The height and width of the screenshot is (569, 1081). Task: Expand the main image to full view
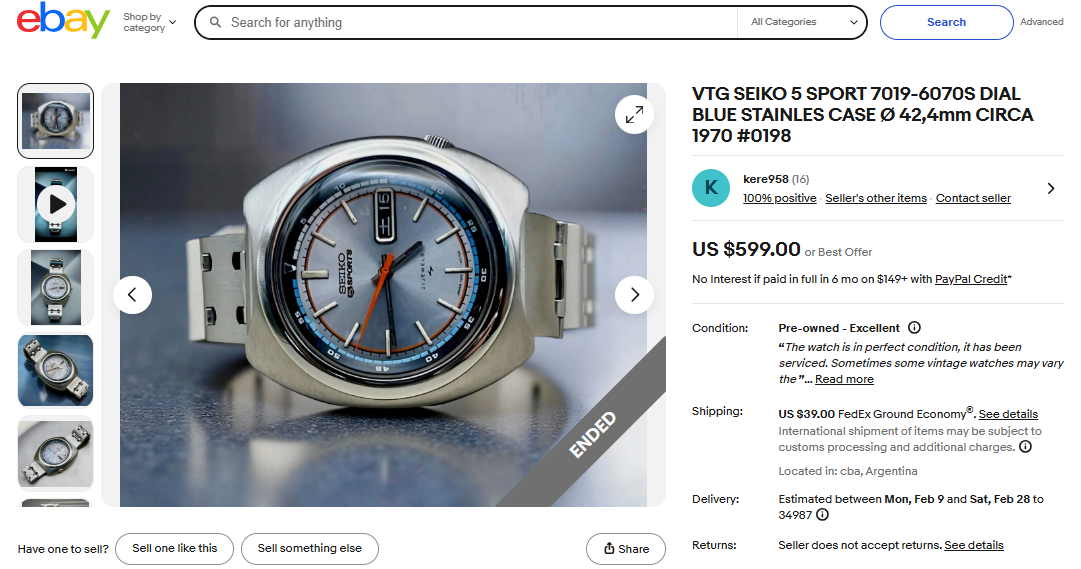coord(634,114)
